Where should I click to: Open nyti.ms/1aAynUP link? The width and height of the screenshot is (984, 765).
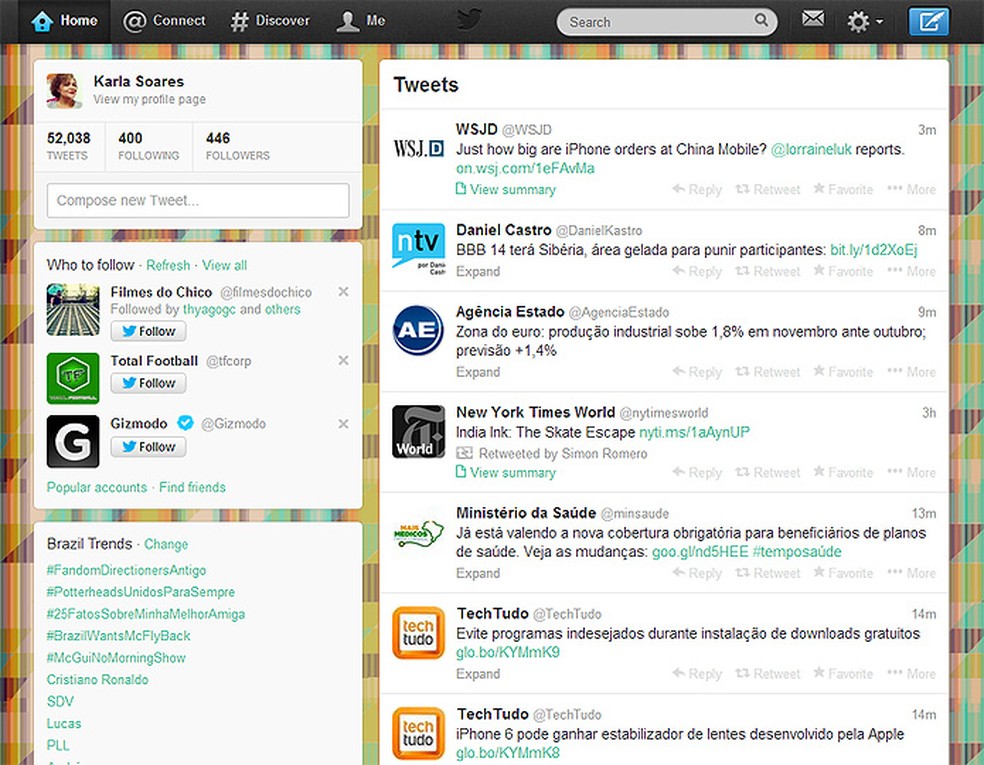coord(694,432)
